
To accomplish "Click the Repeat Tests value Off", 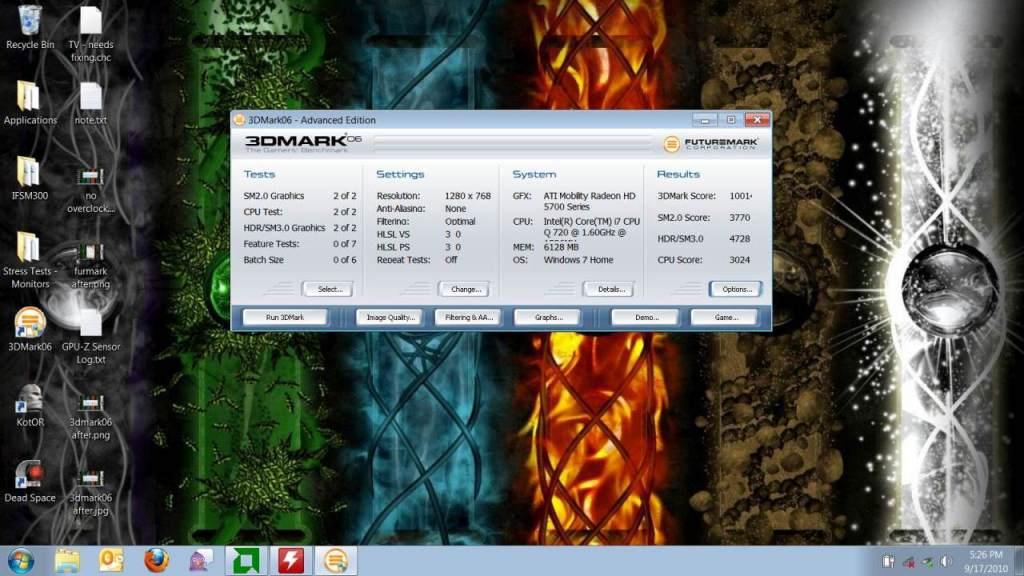I will 451,260.
